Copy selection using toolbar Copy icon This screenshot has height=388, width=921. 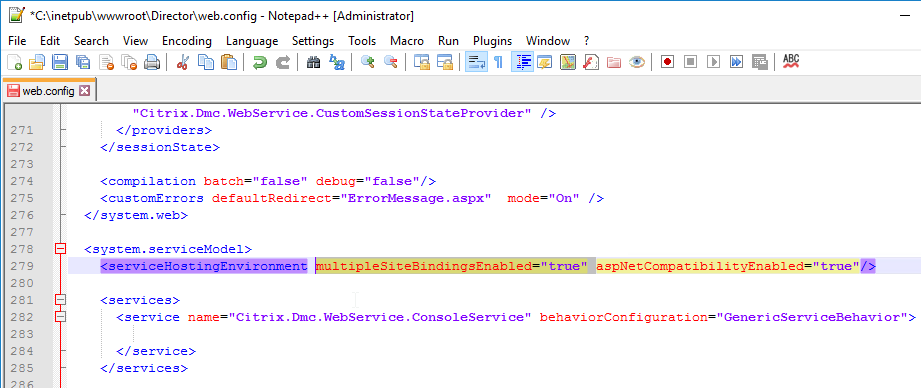pos(206,62)
